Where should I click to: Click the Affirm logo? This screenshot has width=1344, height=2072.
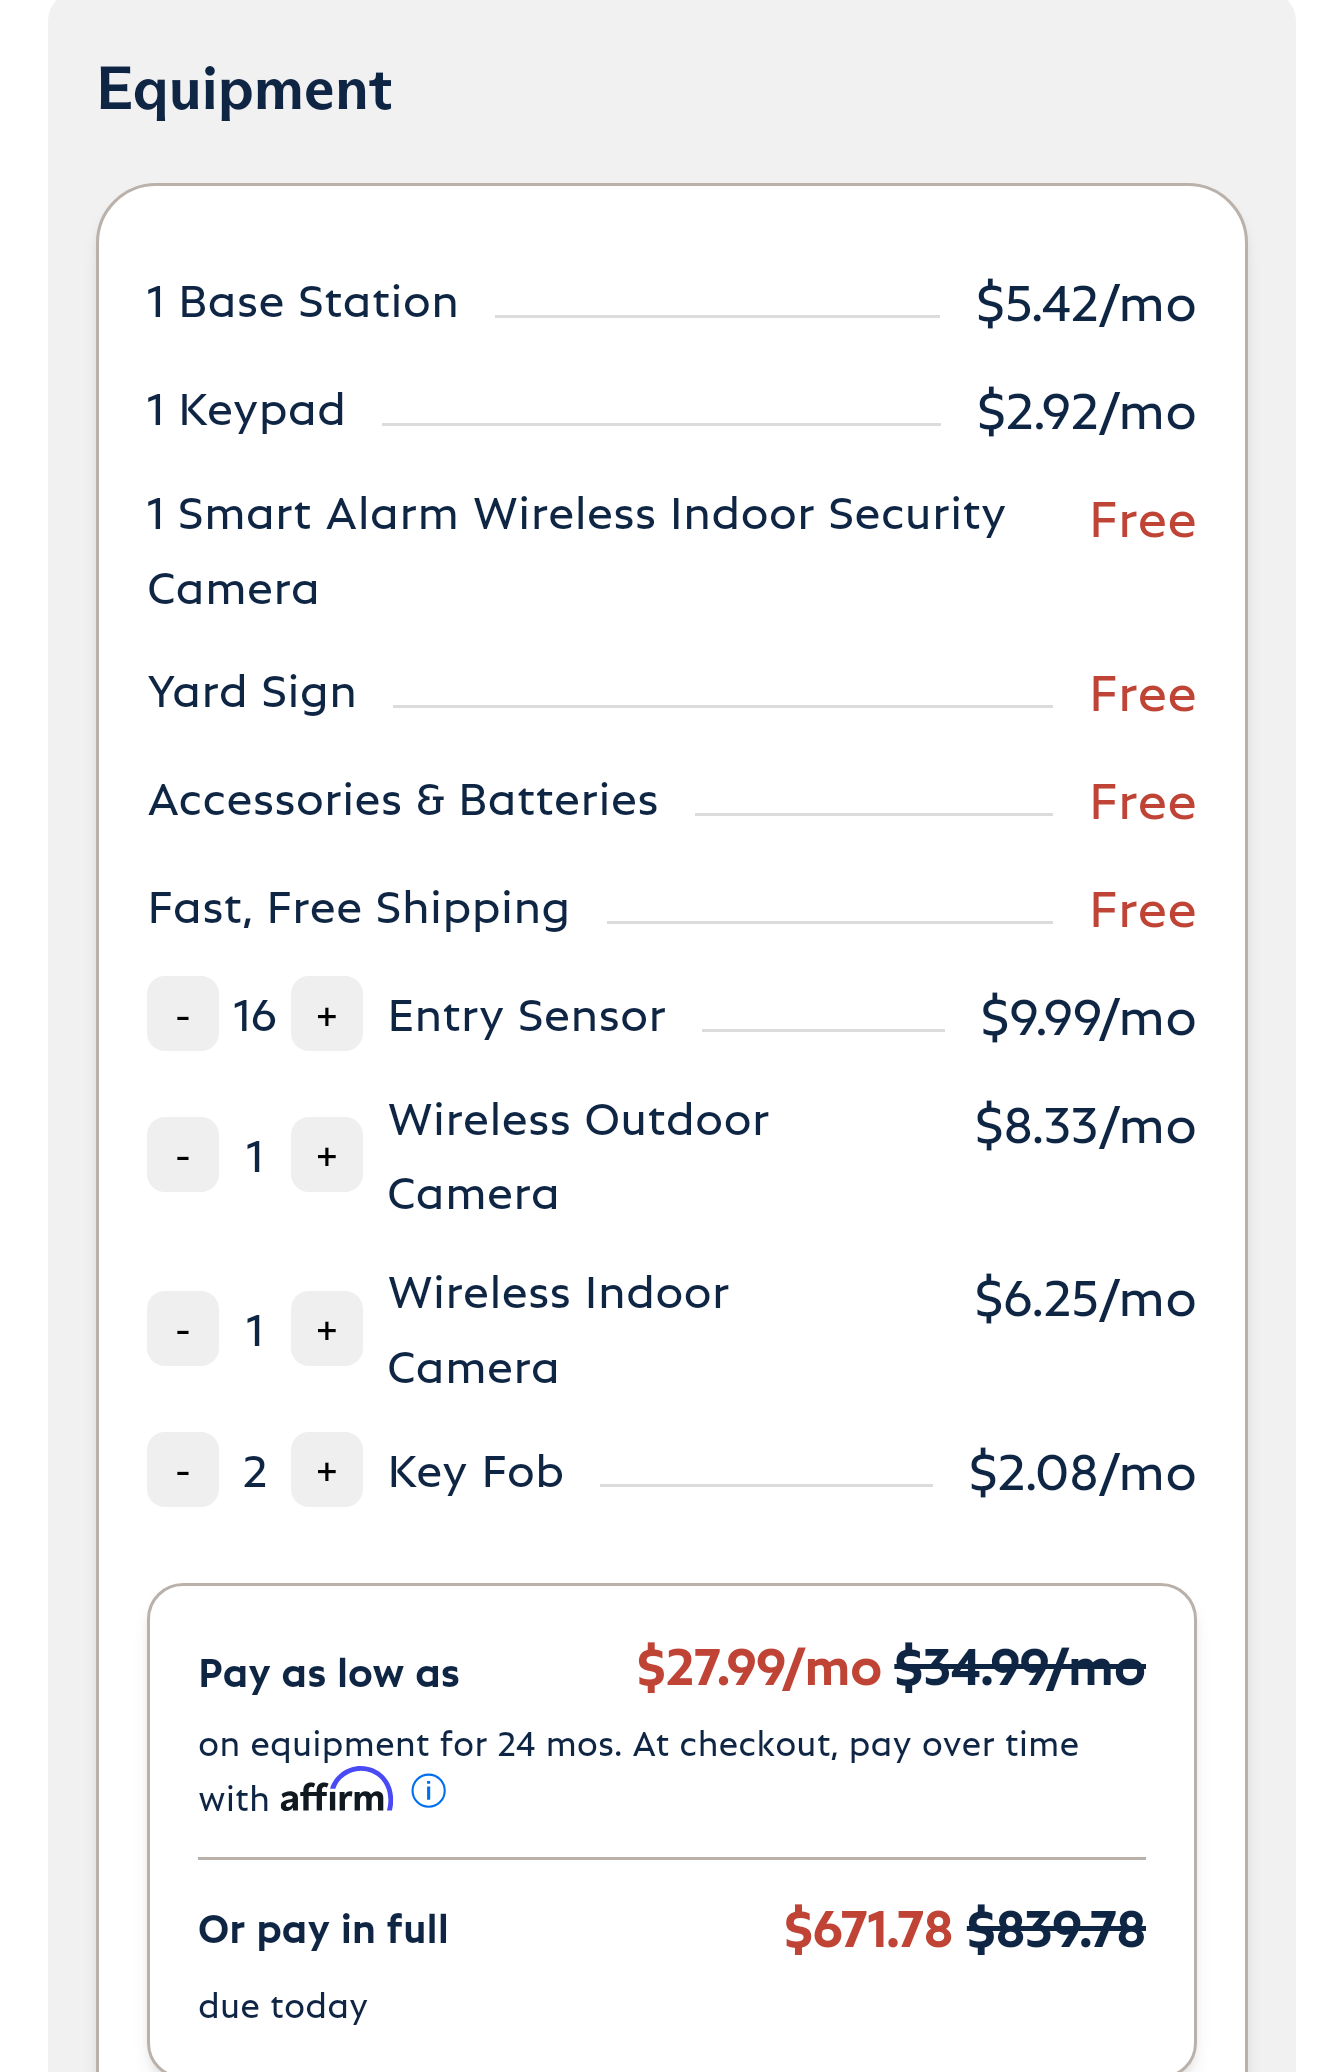tap(336, 1794)
